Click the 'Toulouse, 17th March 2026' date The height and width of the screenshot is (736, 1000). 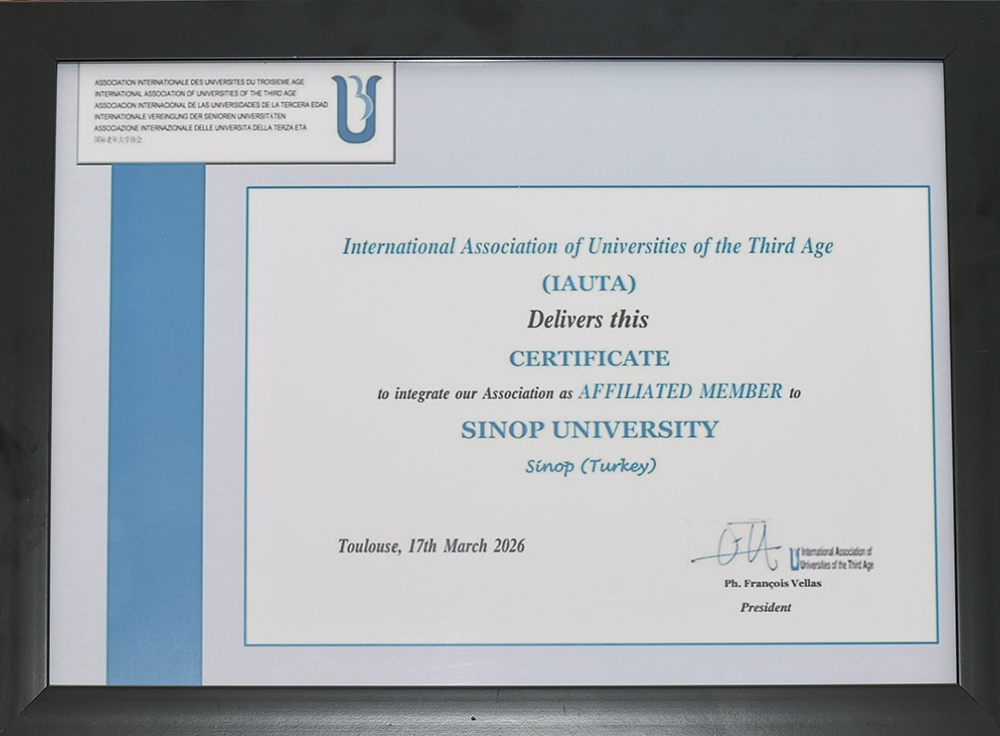click(431, 546)
